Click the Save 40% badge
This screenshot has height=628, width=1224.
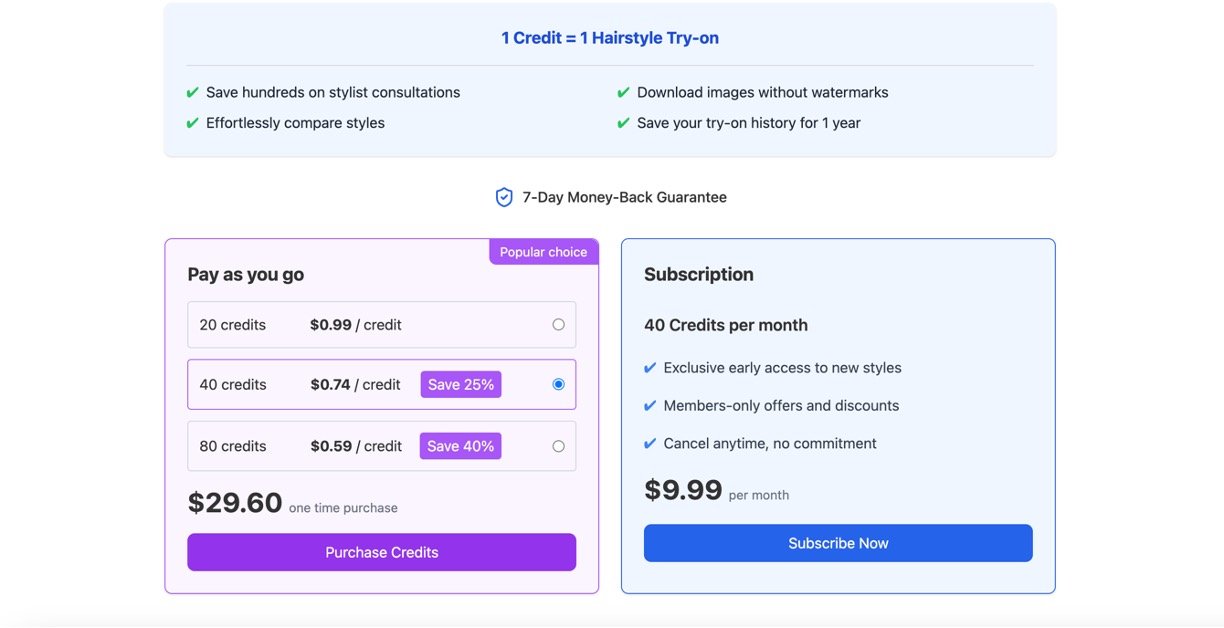coord(461,447)
